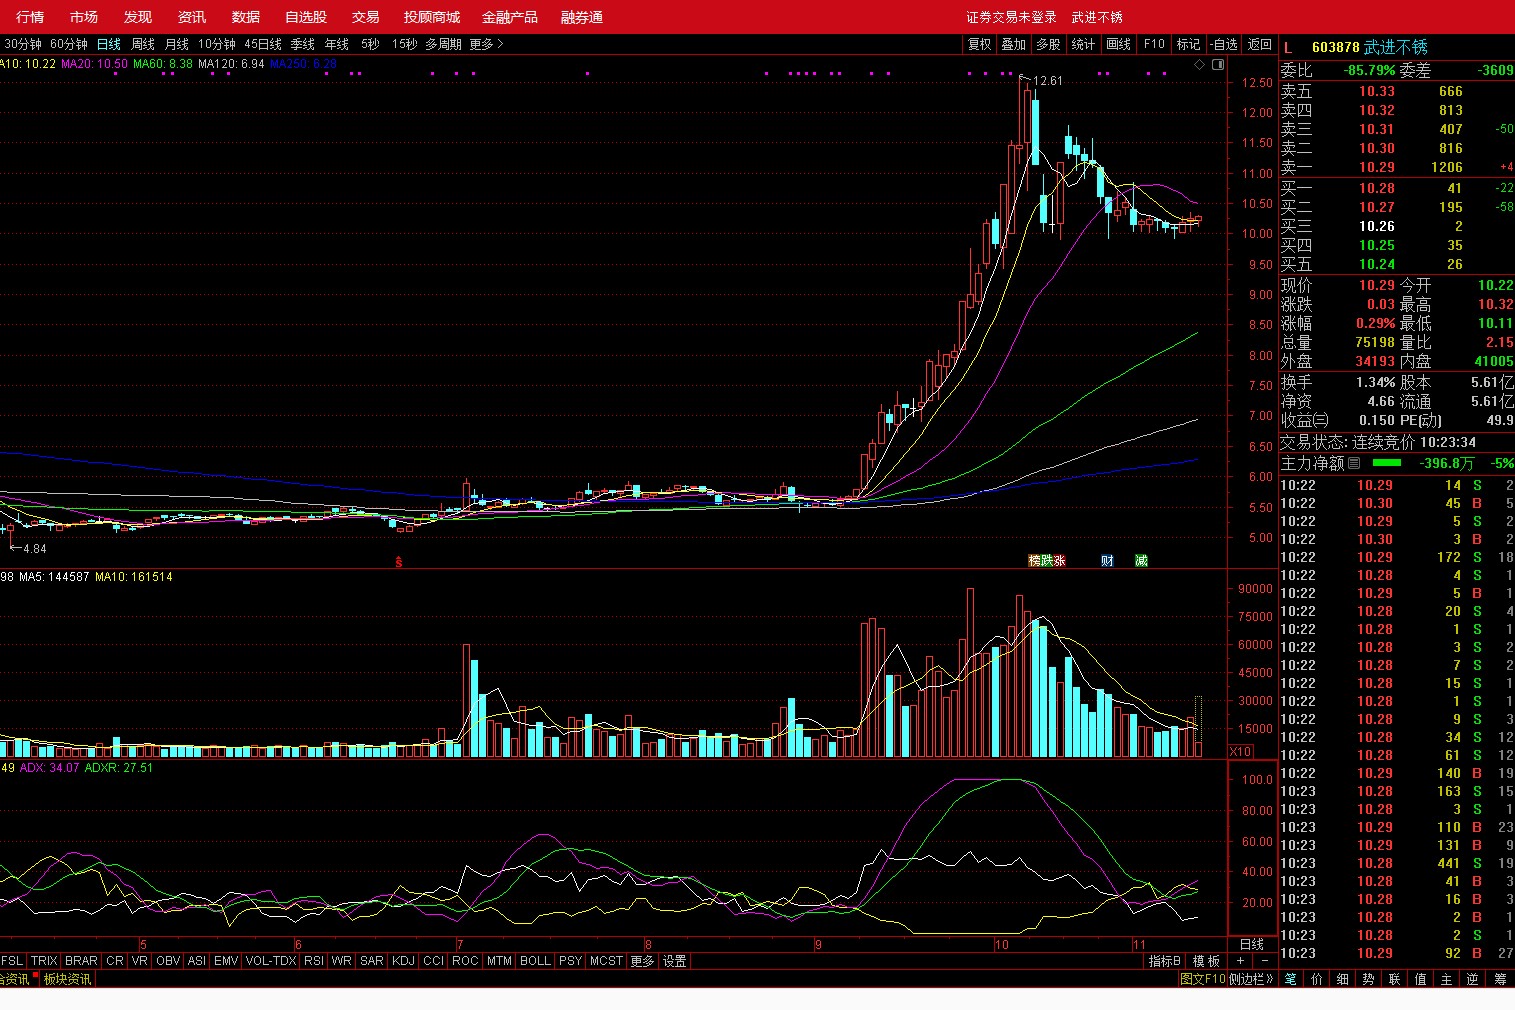1515x1010 pixels.
Task: Click the green 主力净额 bar indicator
Action: click(1387, 463)
